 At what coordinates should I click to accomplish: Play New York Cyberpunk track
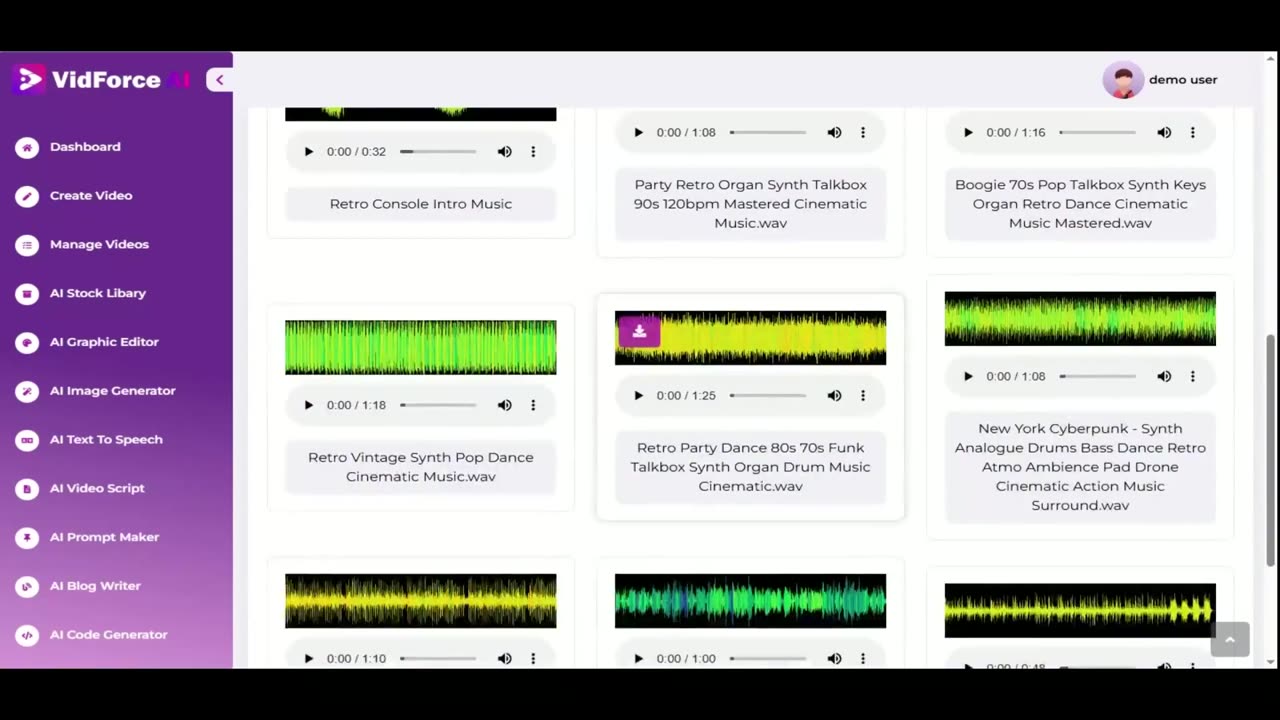pos(968,377)
